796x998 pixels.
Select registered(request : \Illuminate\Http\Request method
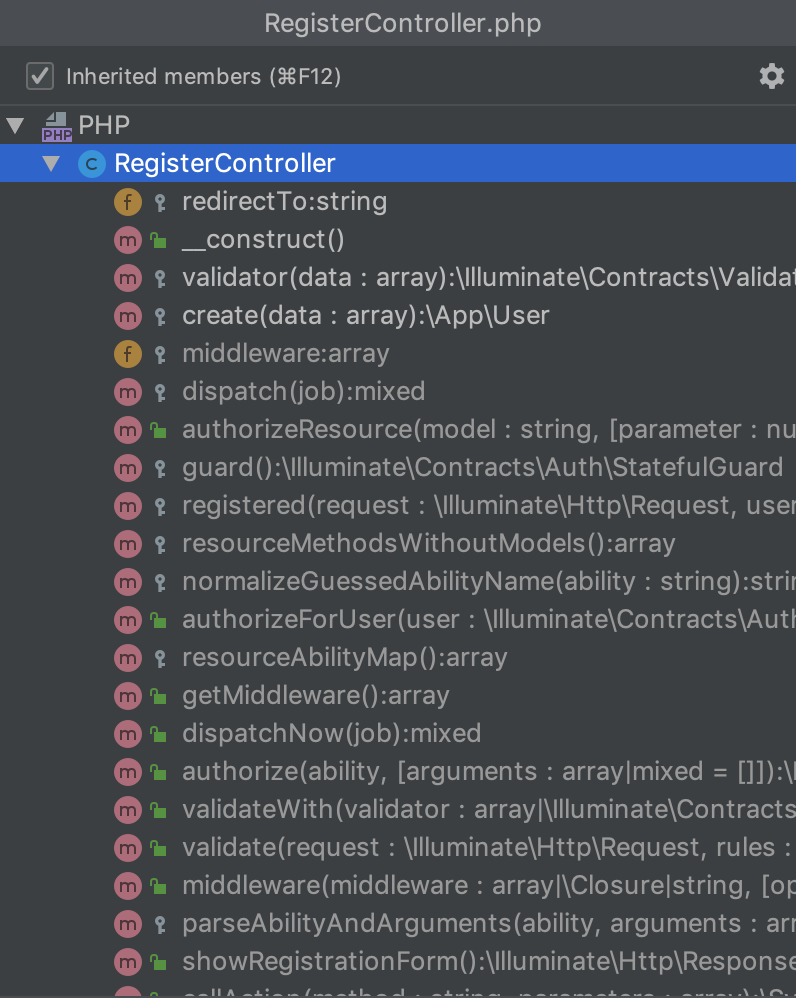click(398, 506)
